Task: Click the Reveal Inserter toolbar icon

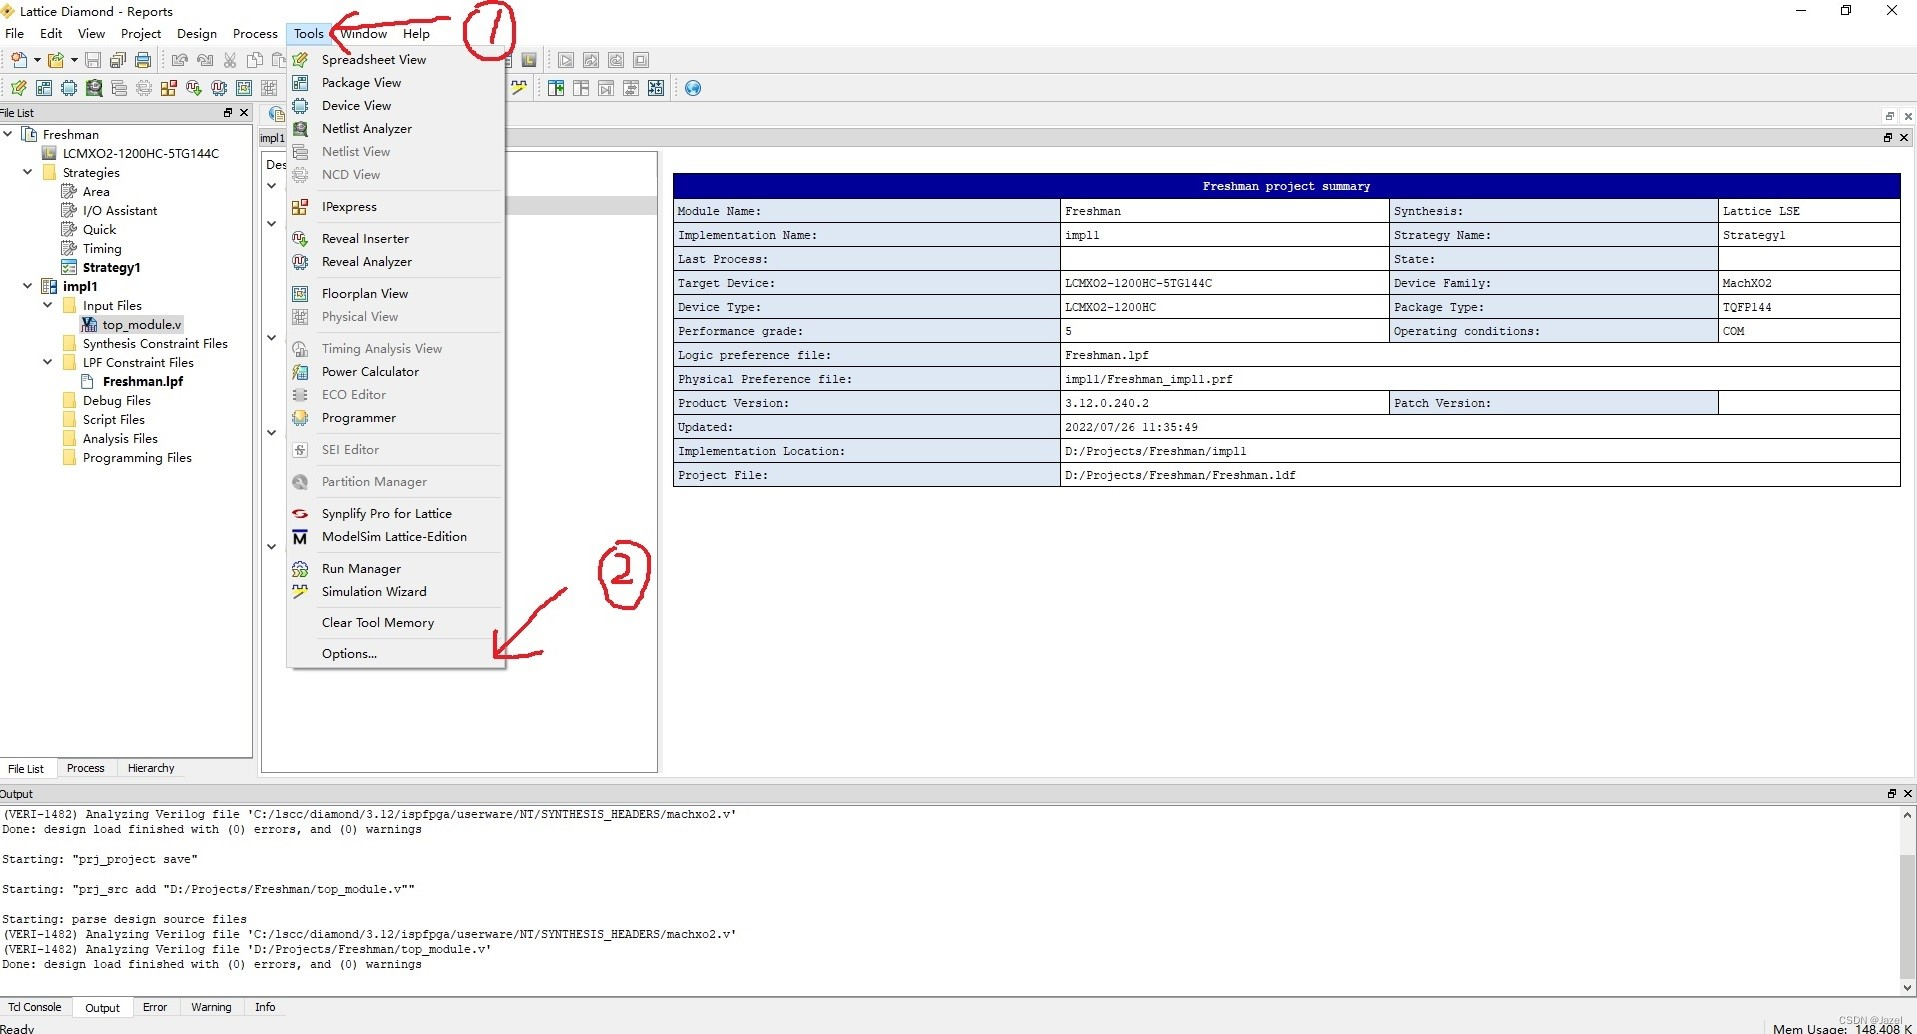Action: (x=194, y=88)
